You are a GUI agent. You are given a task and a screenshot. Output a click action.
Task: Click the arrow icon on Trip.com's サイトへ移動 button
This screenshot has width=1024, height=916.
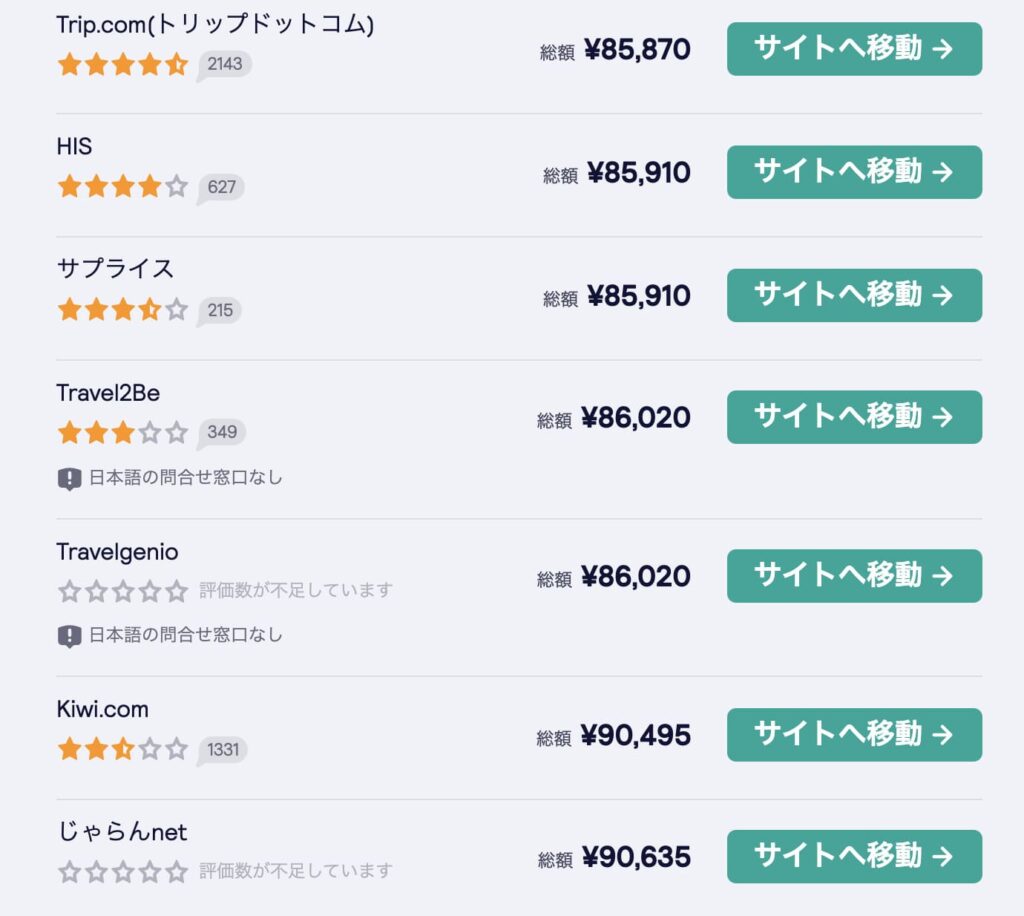point(942,49)
